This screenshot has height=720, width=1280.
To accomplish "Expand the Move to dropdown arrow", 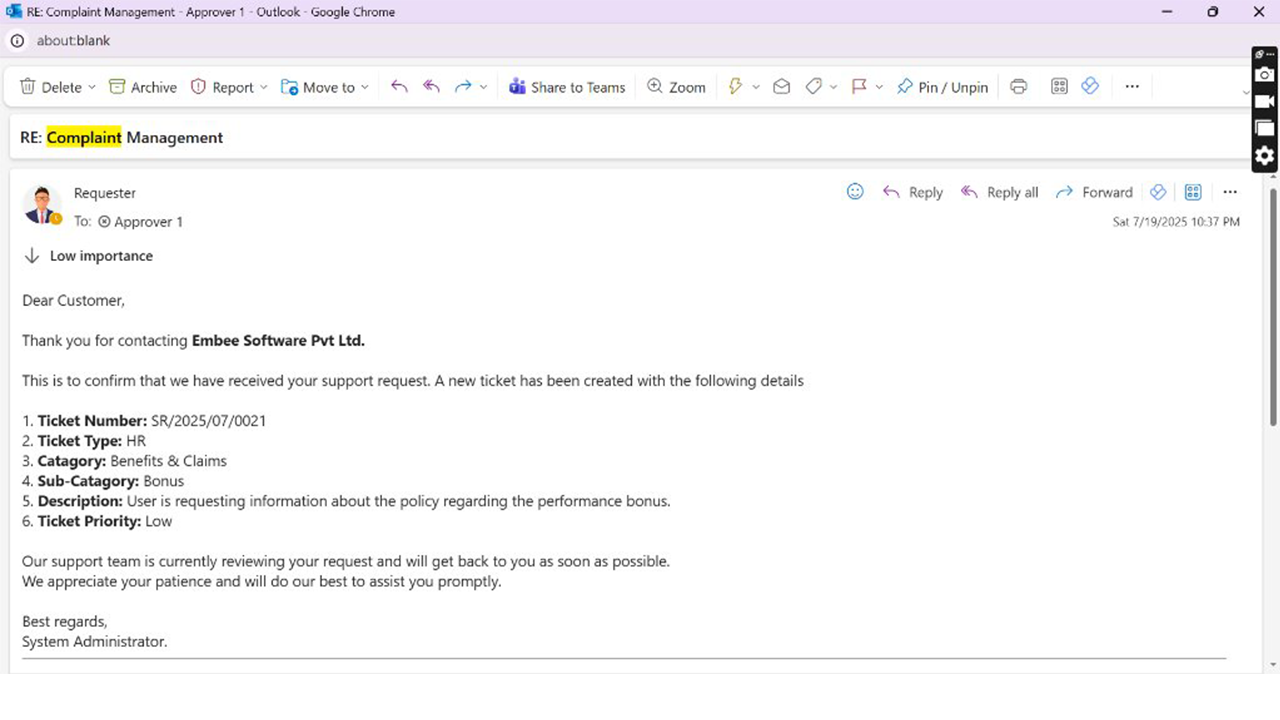I will point(365,87).
